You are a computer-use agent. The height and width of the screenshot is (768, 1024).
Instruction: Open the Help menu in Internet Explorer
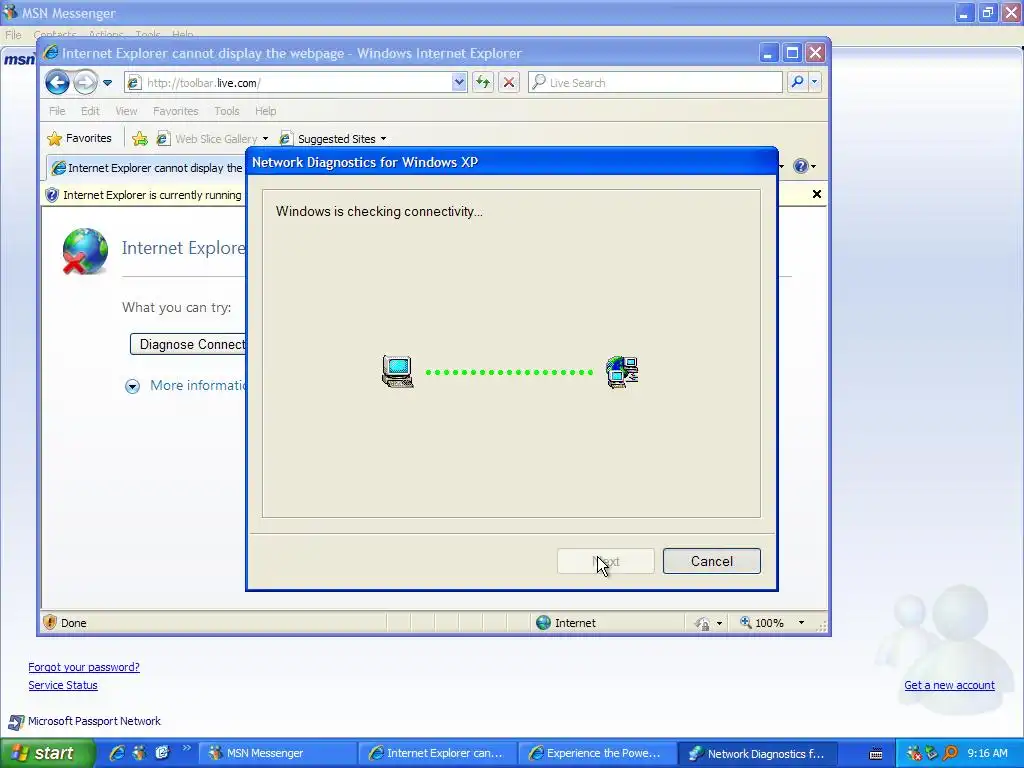(265, 111)
